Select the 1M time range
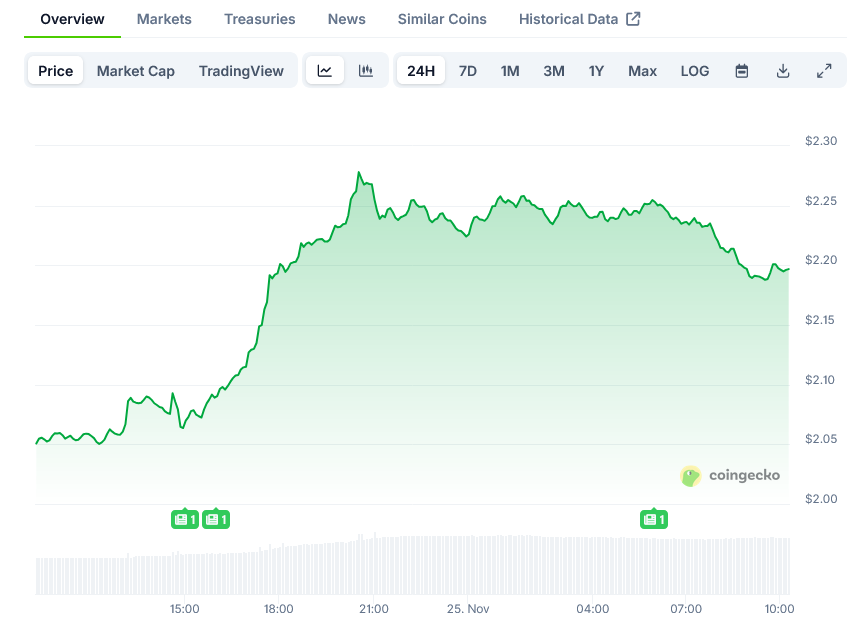Image resolution: width=847 pixels, height=621 pixels. (510, 71)
